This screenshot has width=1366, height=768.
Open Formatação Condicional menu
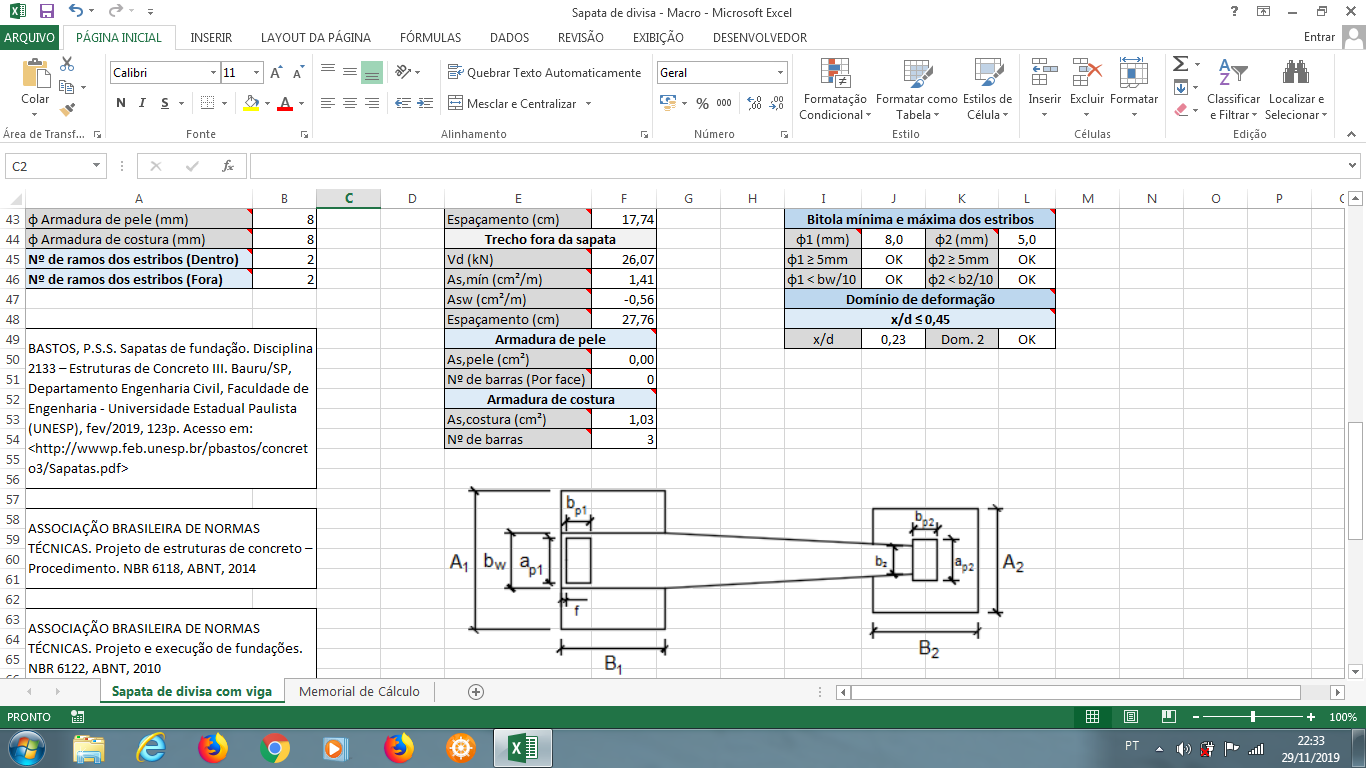(x=834, y=90)
